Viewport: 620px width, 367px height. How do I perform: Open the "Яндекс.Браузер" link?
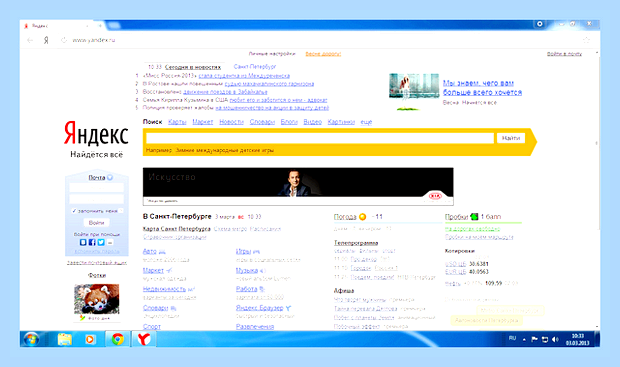coord(260,308)
